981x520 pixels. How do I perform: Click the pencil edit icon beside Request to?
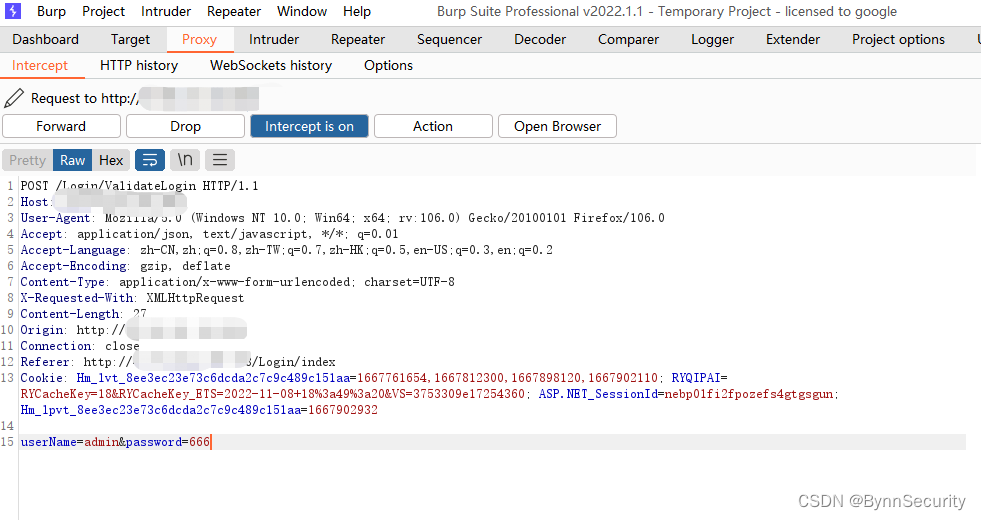click(14, 98)
